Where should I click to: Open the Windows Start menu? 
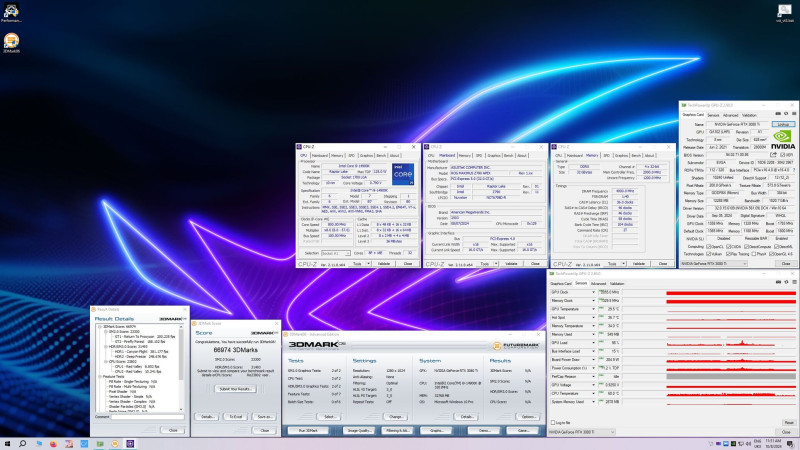point(7,444)
